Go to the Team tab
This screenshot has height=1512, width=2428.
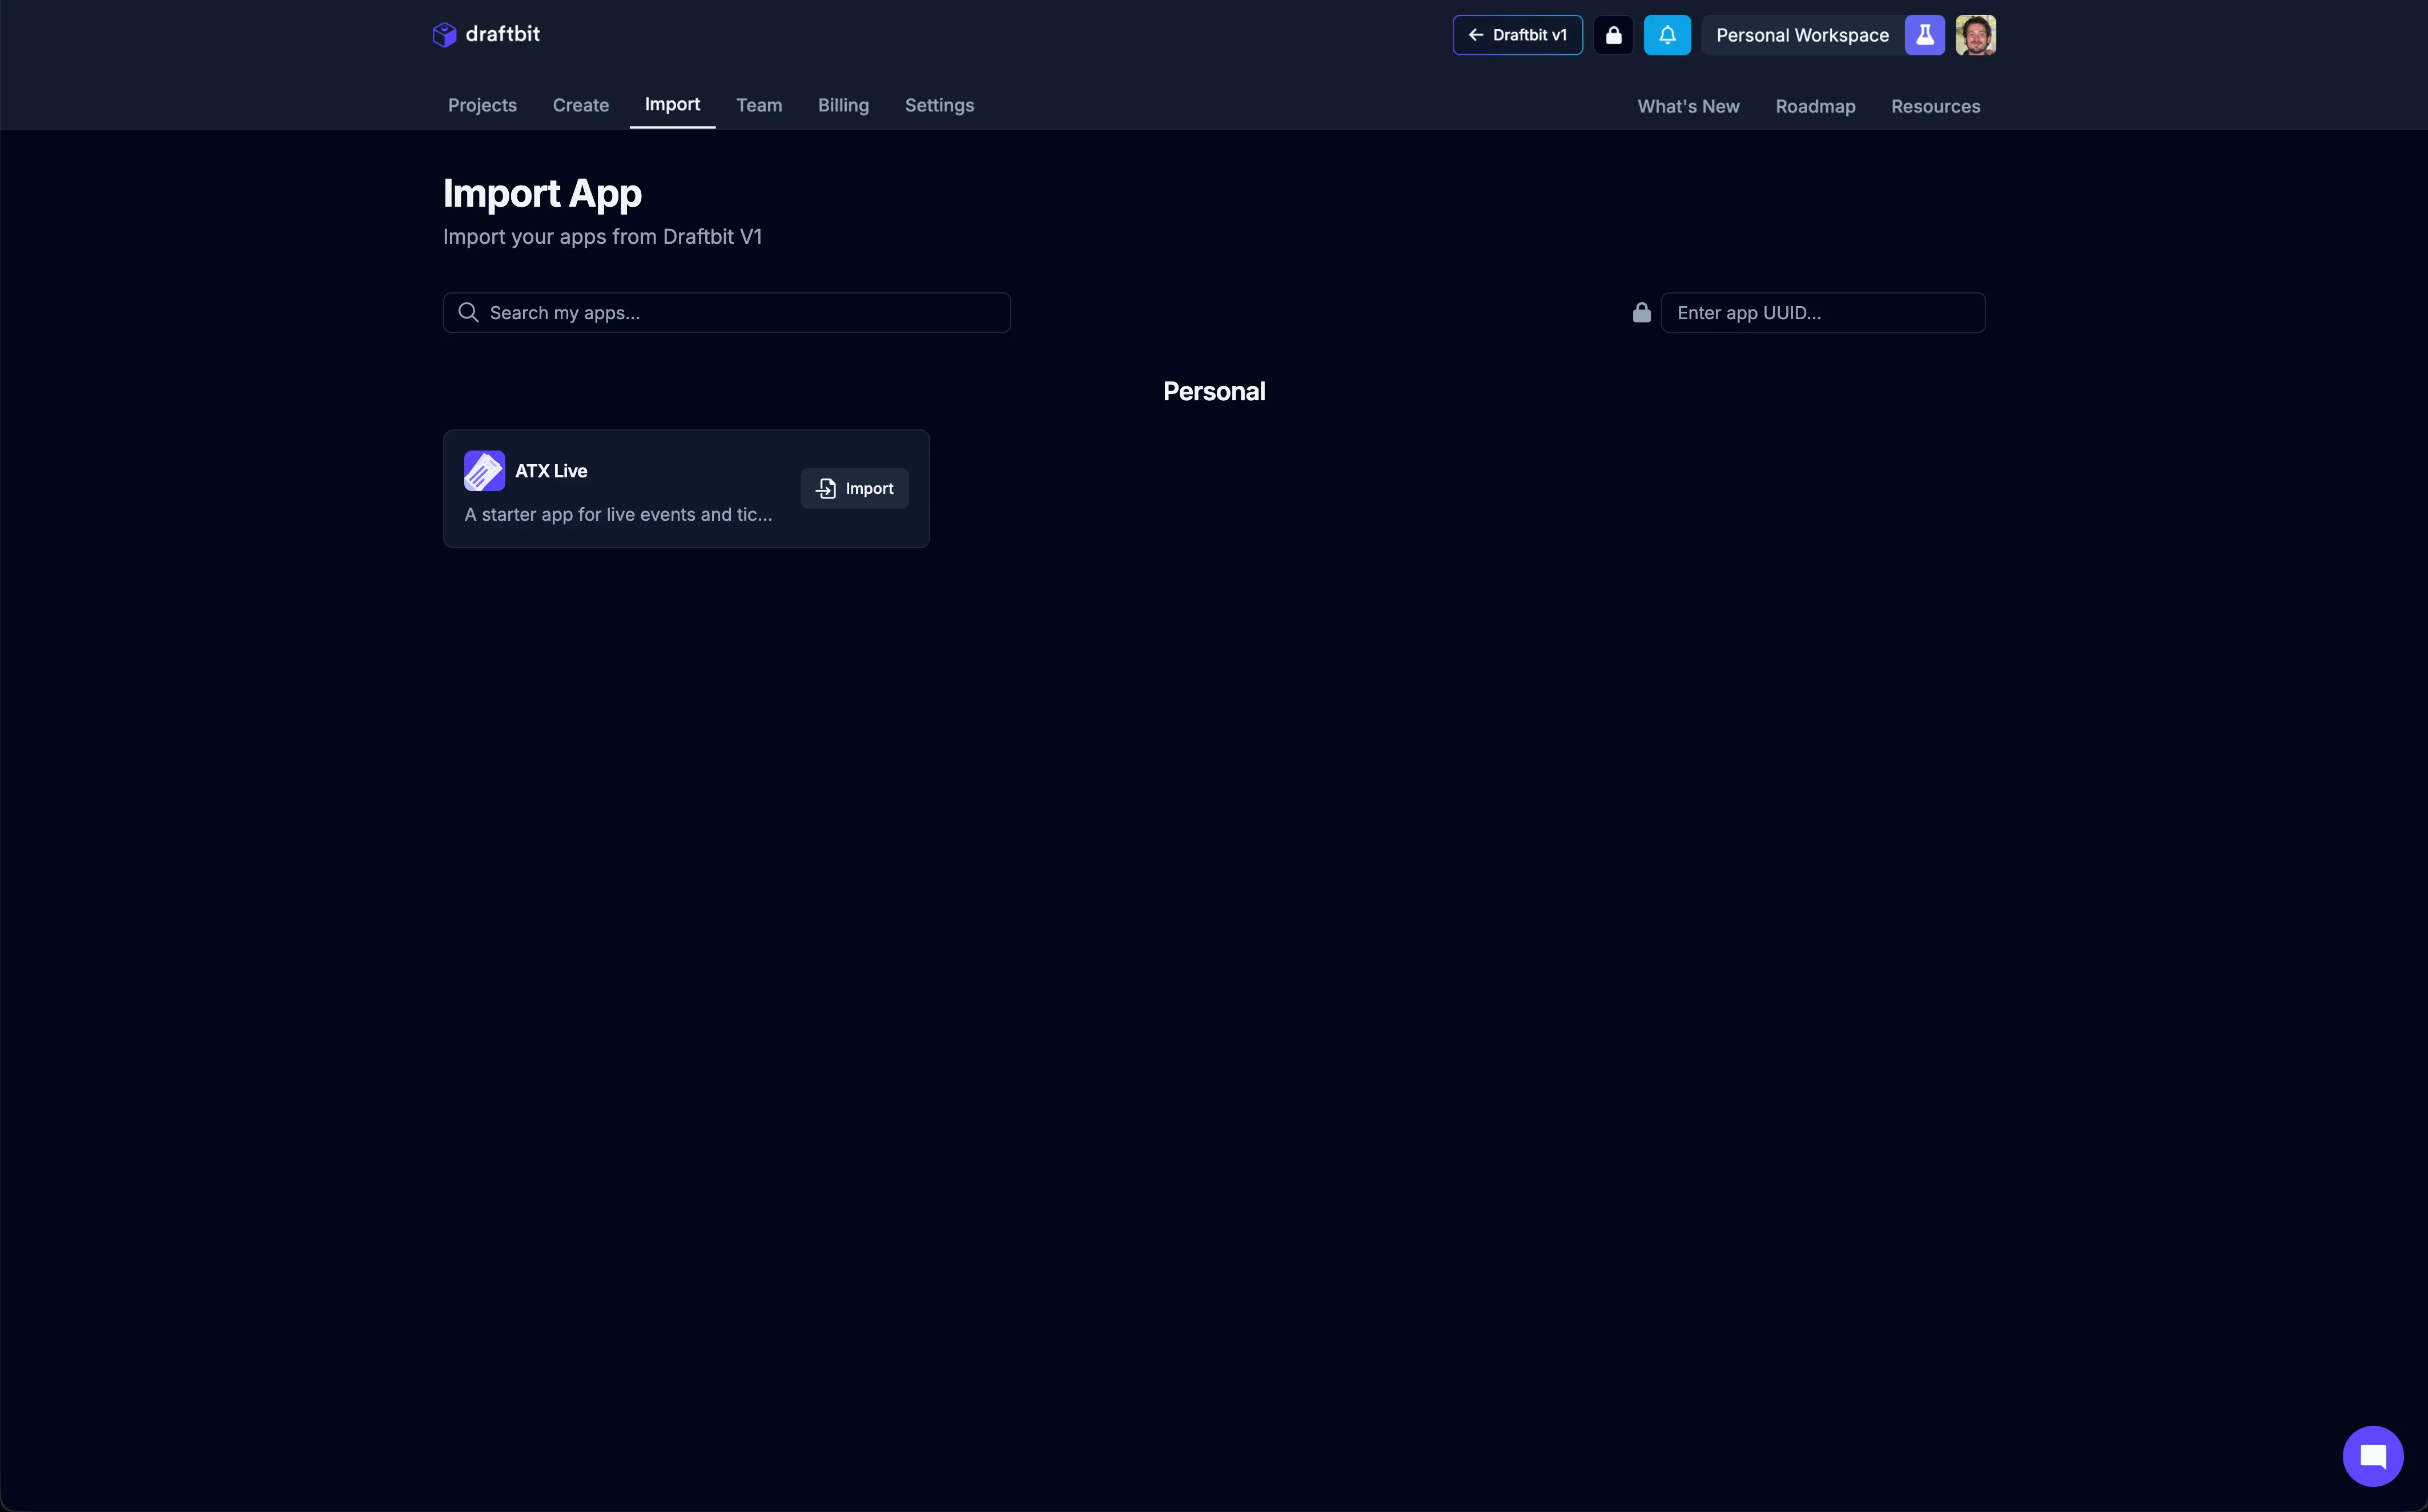[x=758, y=105]
